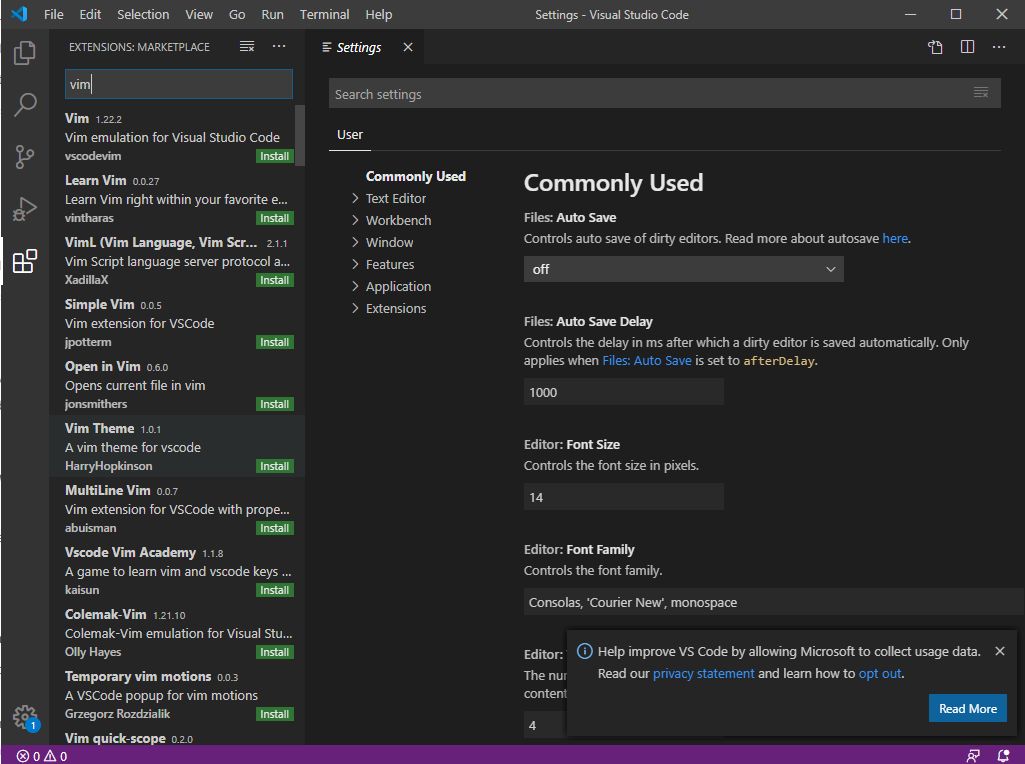Open the Help menu
Viewport: 1025px width, 764px height.
click(x=378, y=14)
